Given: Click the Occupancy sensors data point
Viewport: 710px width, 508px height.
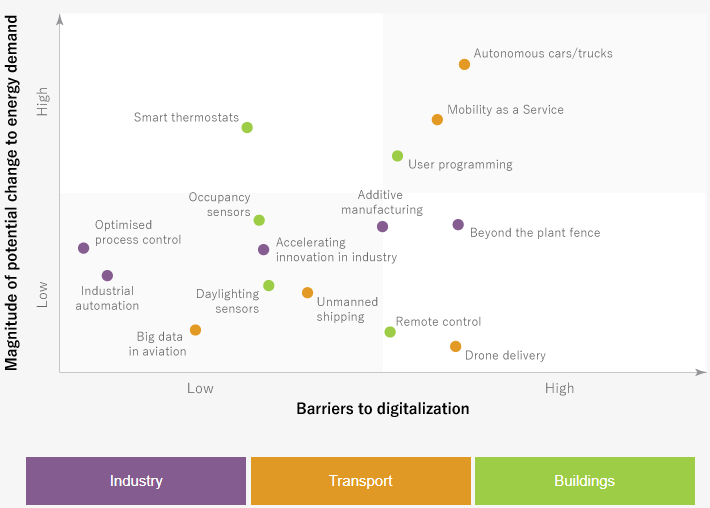Looking at the screenshot, I should pos(259,220).
